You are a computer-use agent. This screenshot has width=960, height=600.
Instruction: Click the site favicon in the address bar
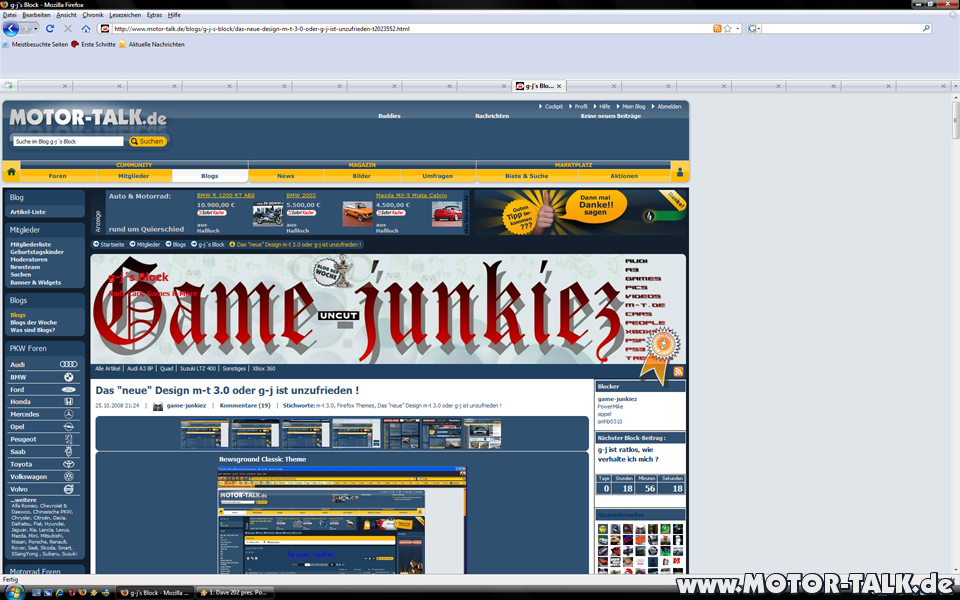105,28
